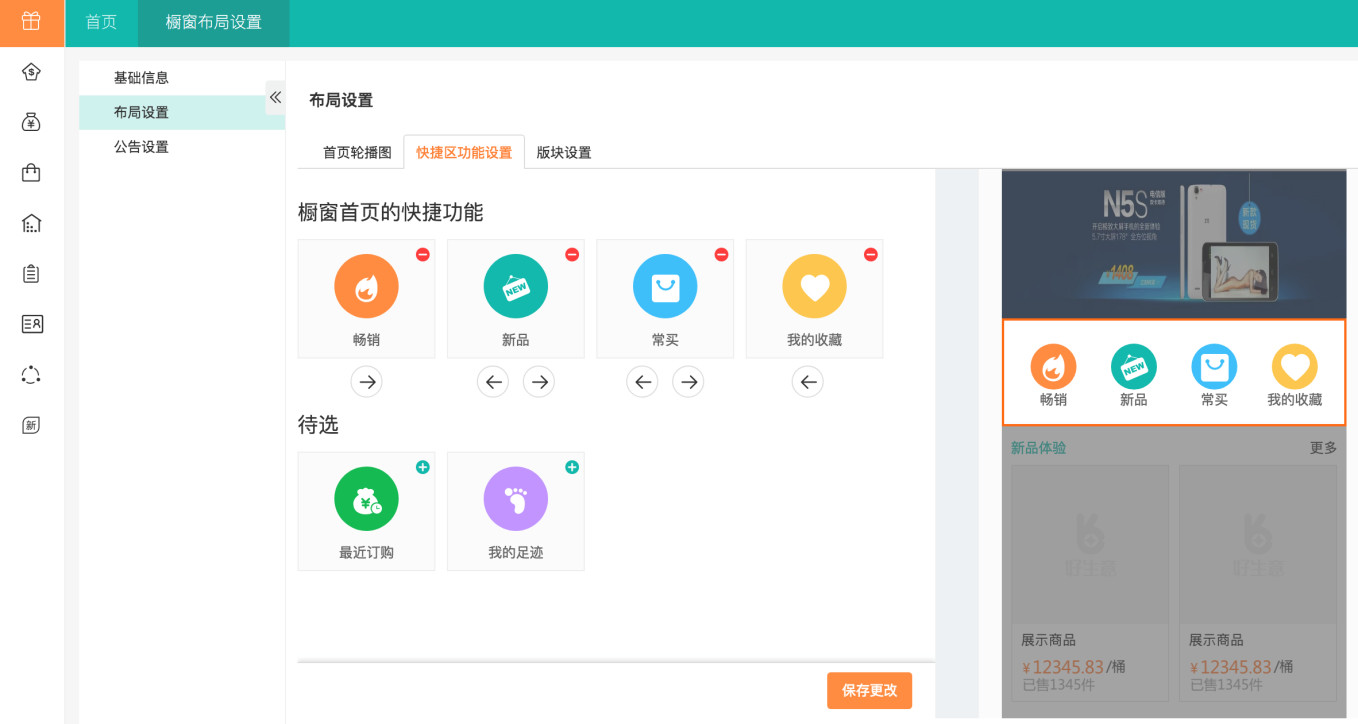
Task: Switch to 首页轮播图 tab
Action: tap(357, 152)
